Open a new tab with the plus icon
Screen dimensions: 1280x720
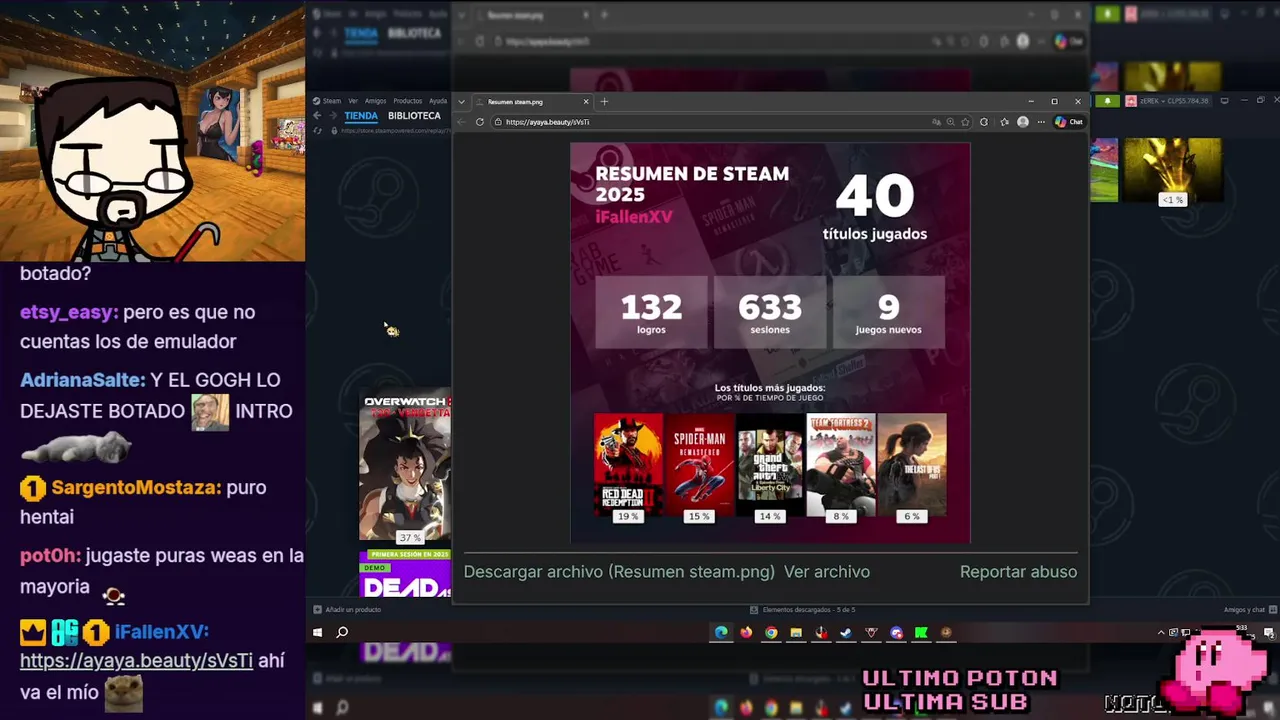[x=604, y=101]
